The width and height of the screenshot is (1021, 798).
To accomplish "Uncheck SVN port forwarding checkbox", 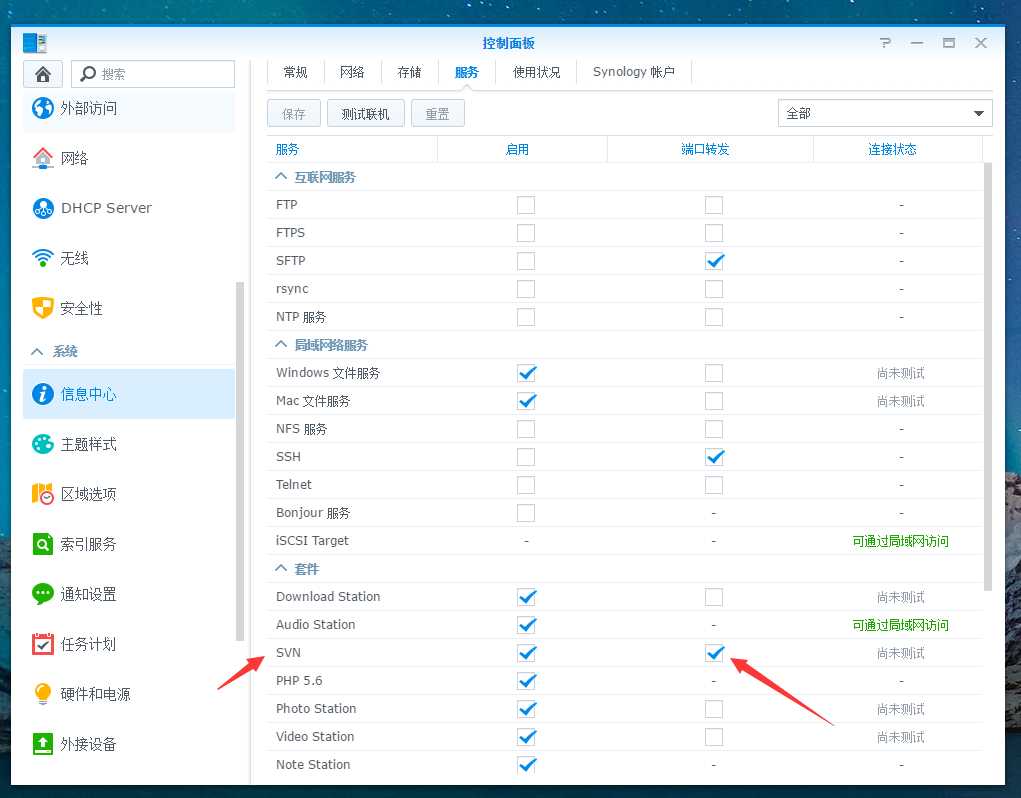I will (714, 653).
